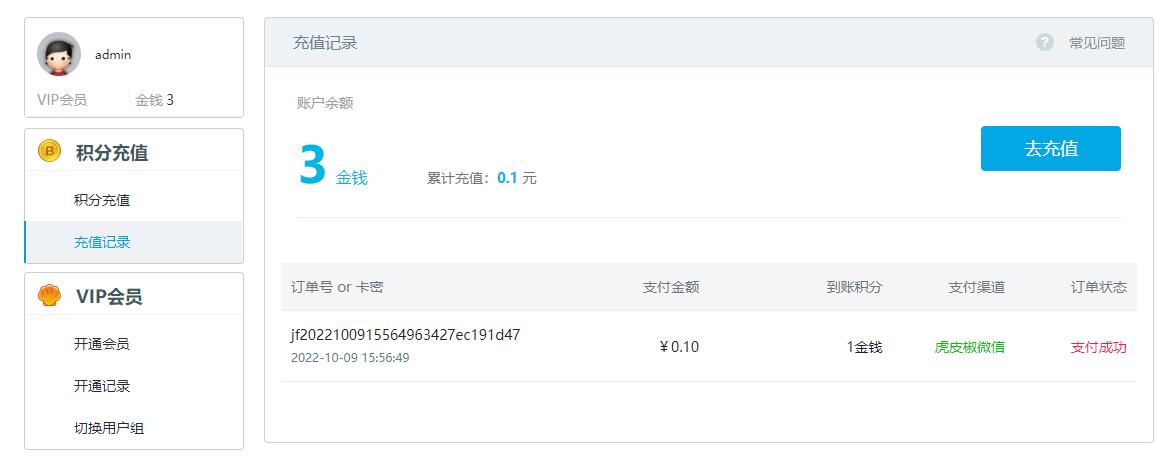The image size is (1176, 471).
Task: Open 积分充值 in the sidebar menu
Action: (102, 200)
